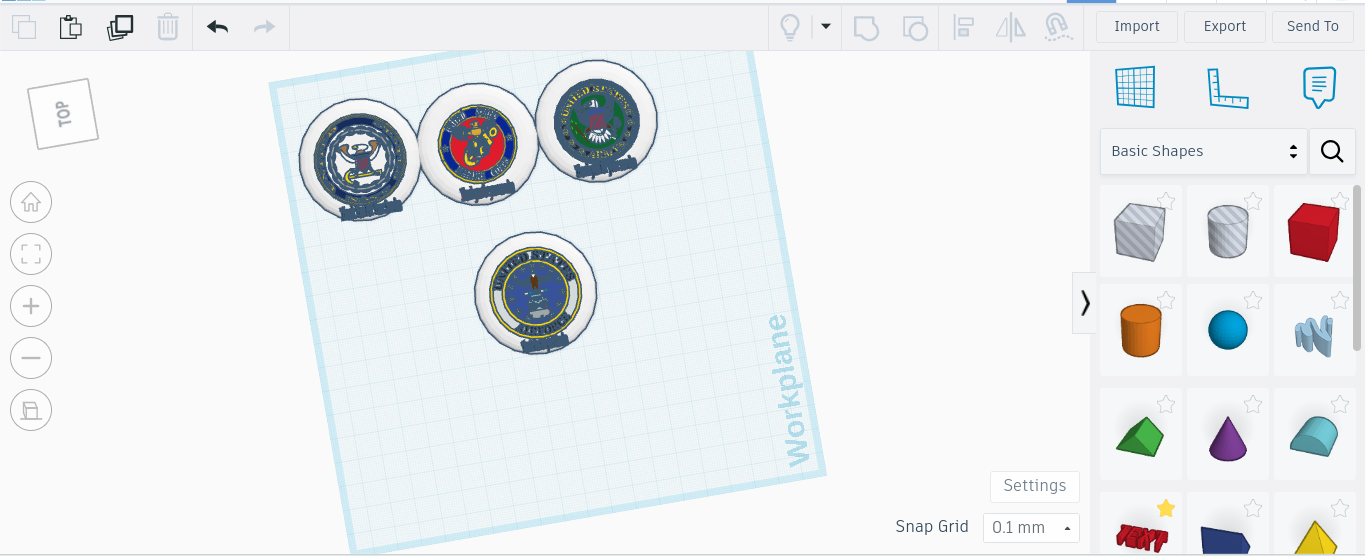This screenshot has height=556, width=1365.
Task: Open the arrow dropdown beside light bulb
Action: (x=826, y=26)
